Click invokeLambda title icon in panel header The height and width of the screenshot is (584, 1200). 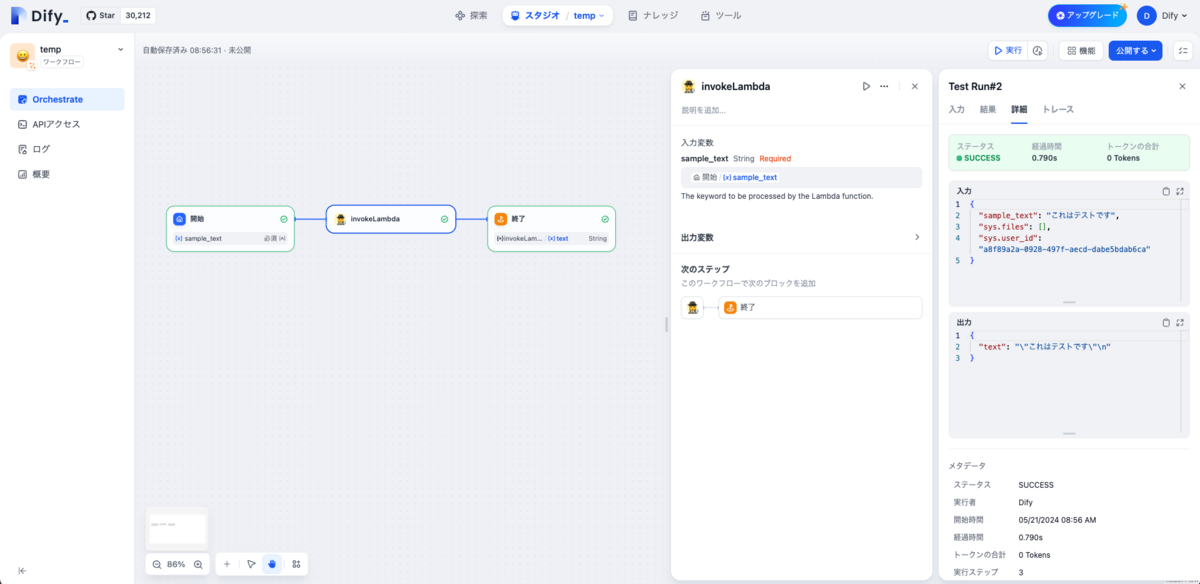pyautogui.click(x=688, y=86)
